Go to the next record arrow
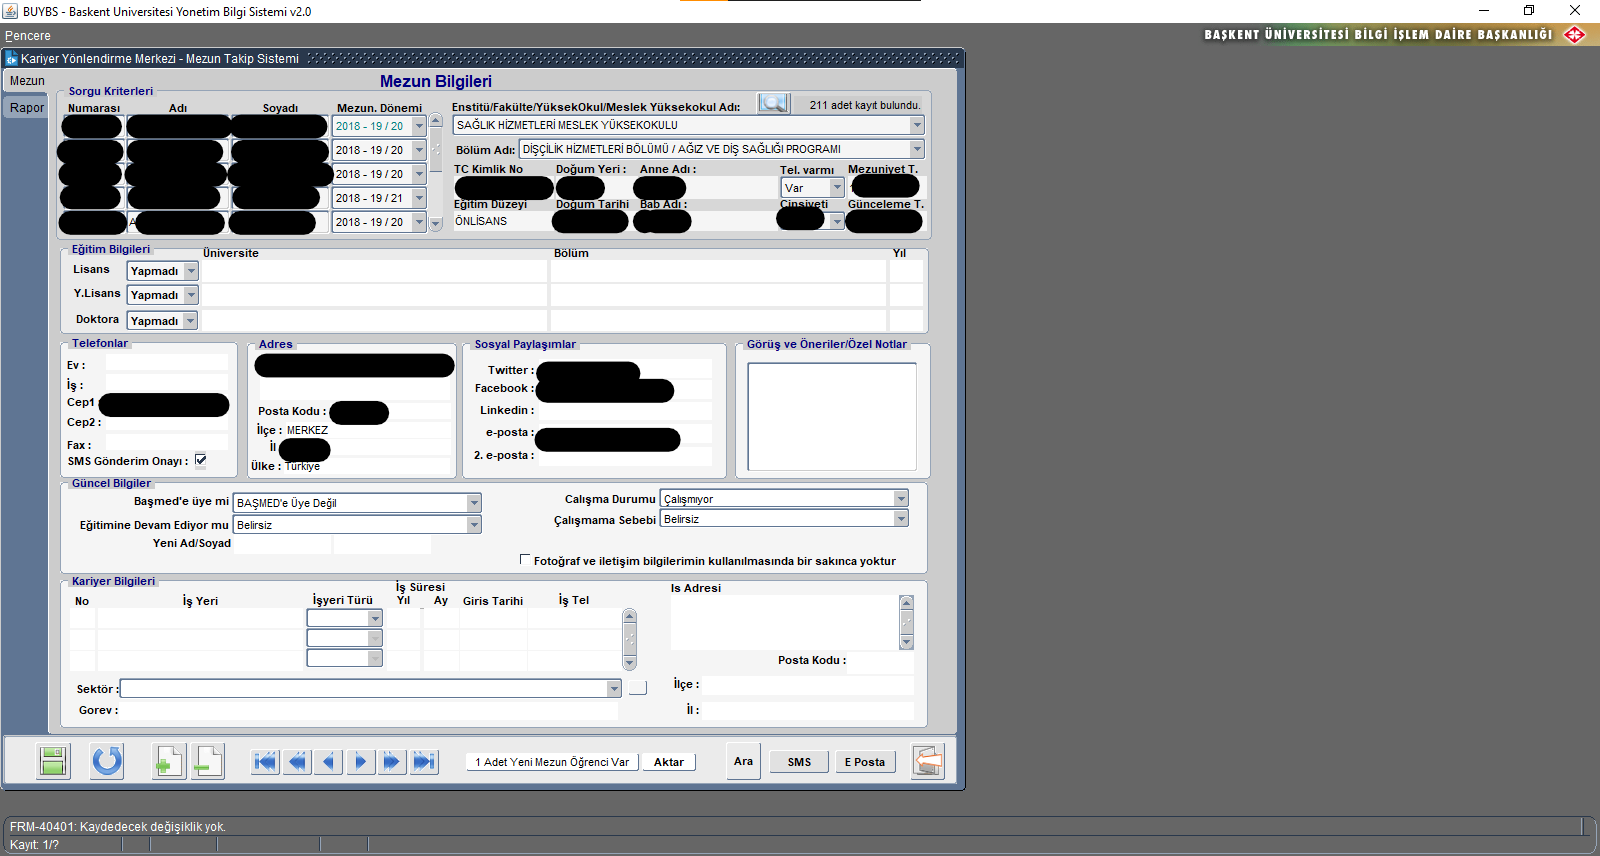 360,762
